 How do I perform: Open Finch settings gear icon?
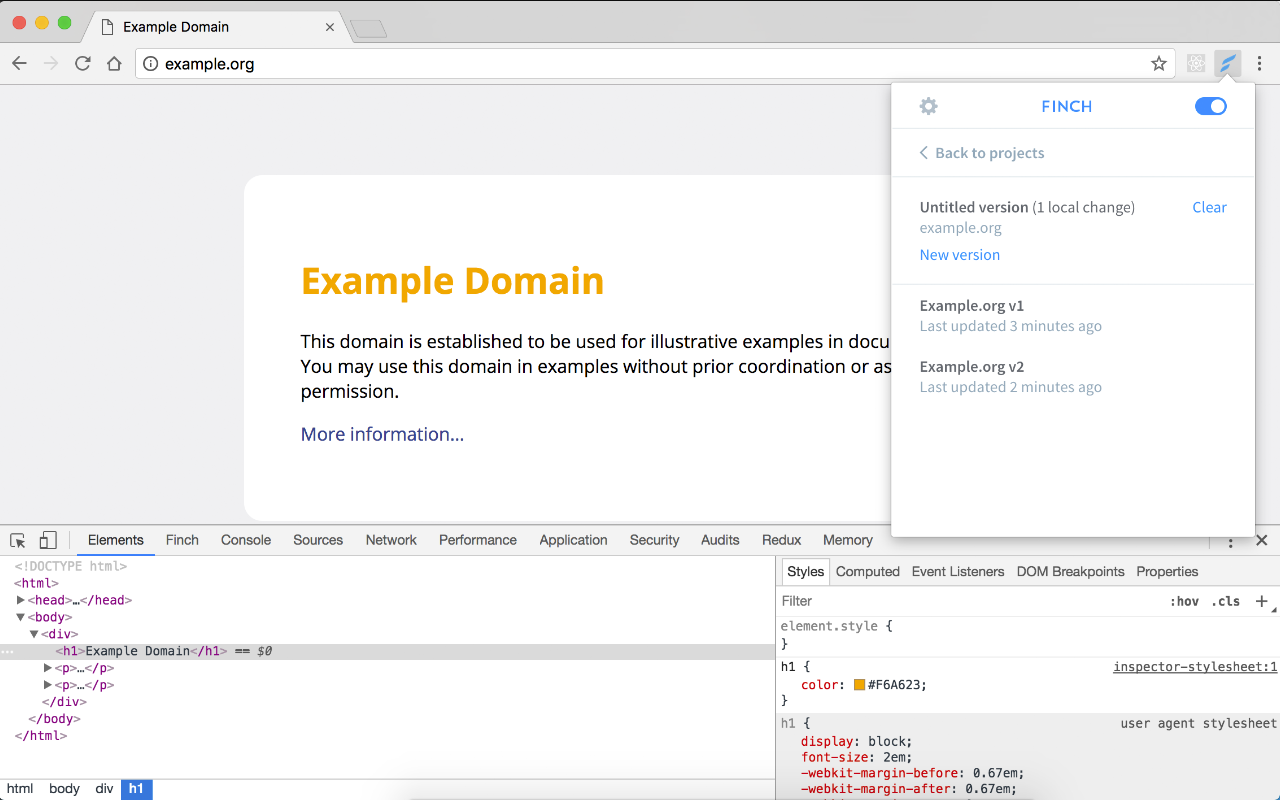point(928,106)
